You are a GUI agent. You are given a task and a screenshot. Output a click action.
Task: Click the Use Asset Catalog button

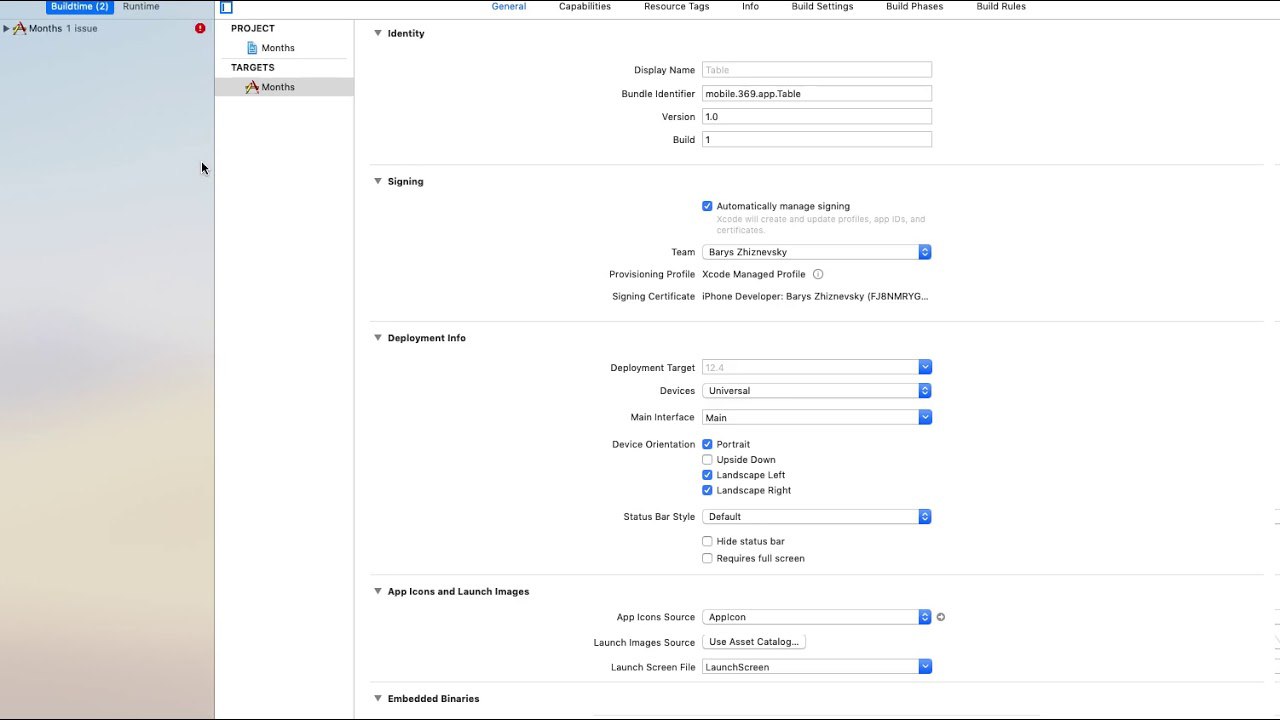coord(754,642)
